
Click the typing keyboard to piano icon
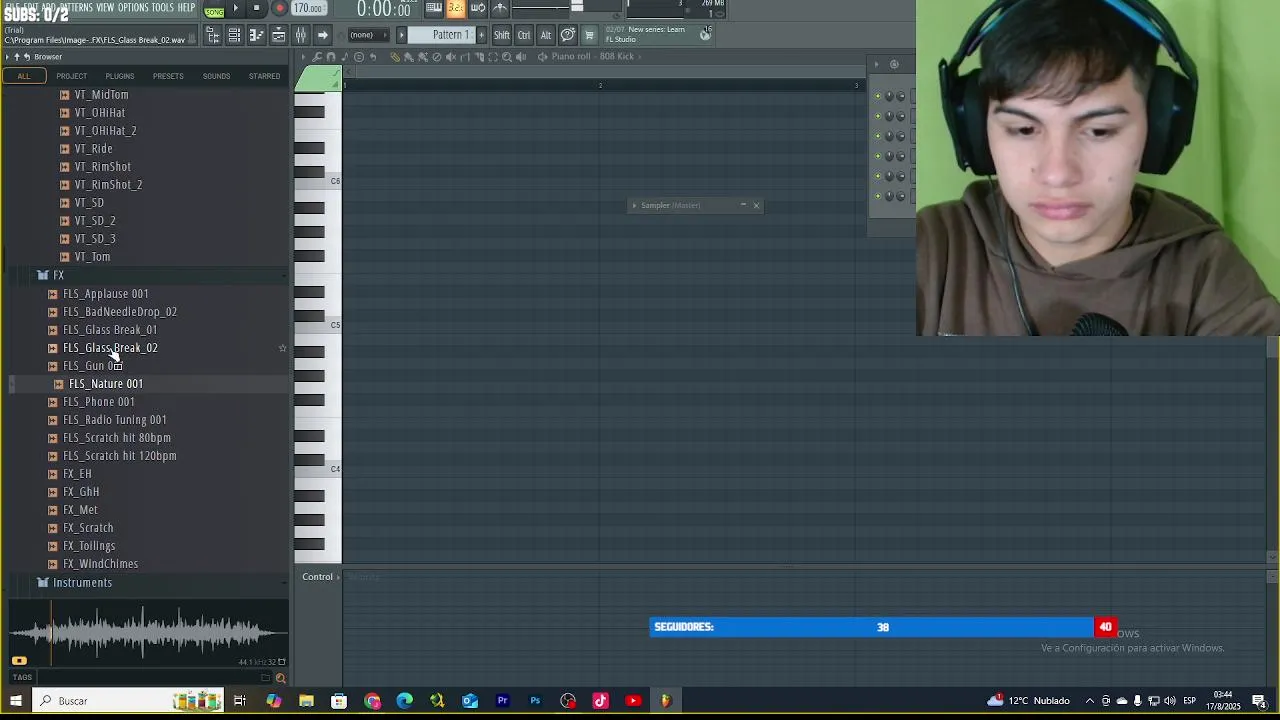(x=434, y=8)
